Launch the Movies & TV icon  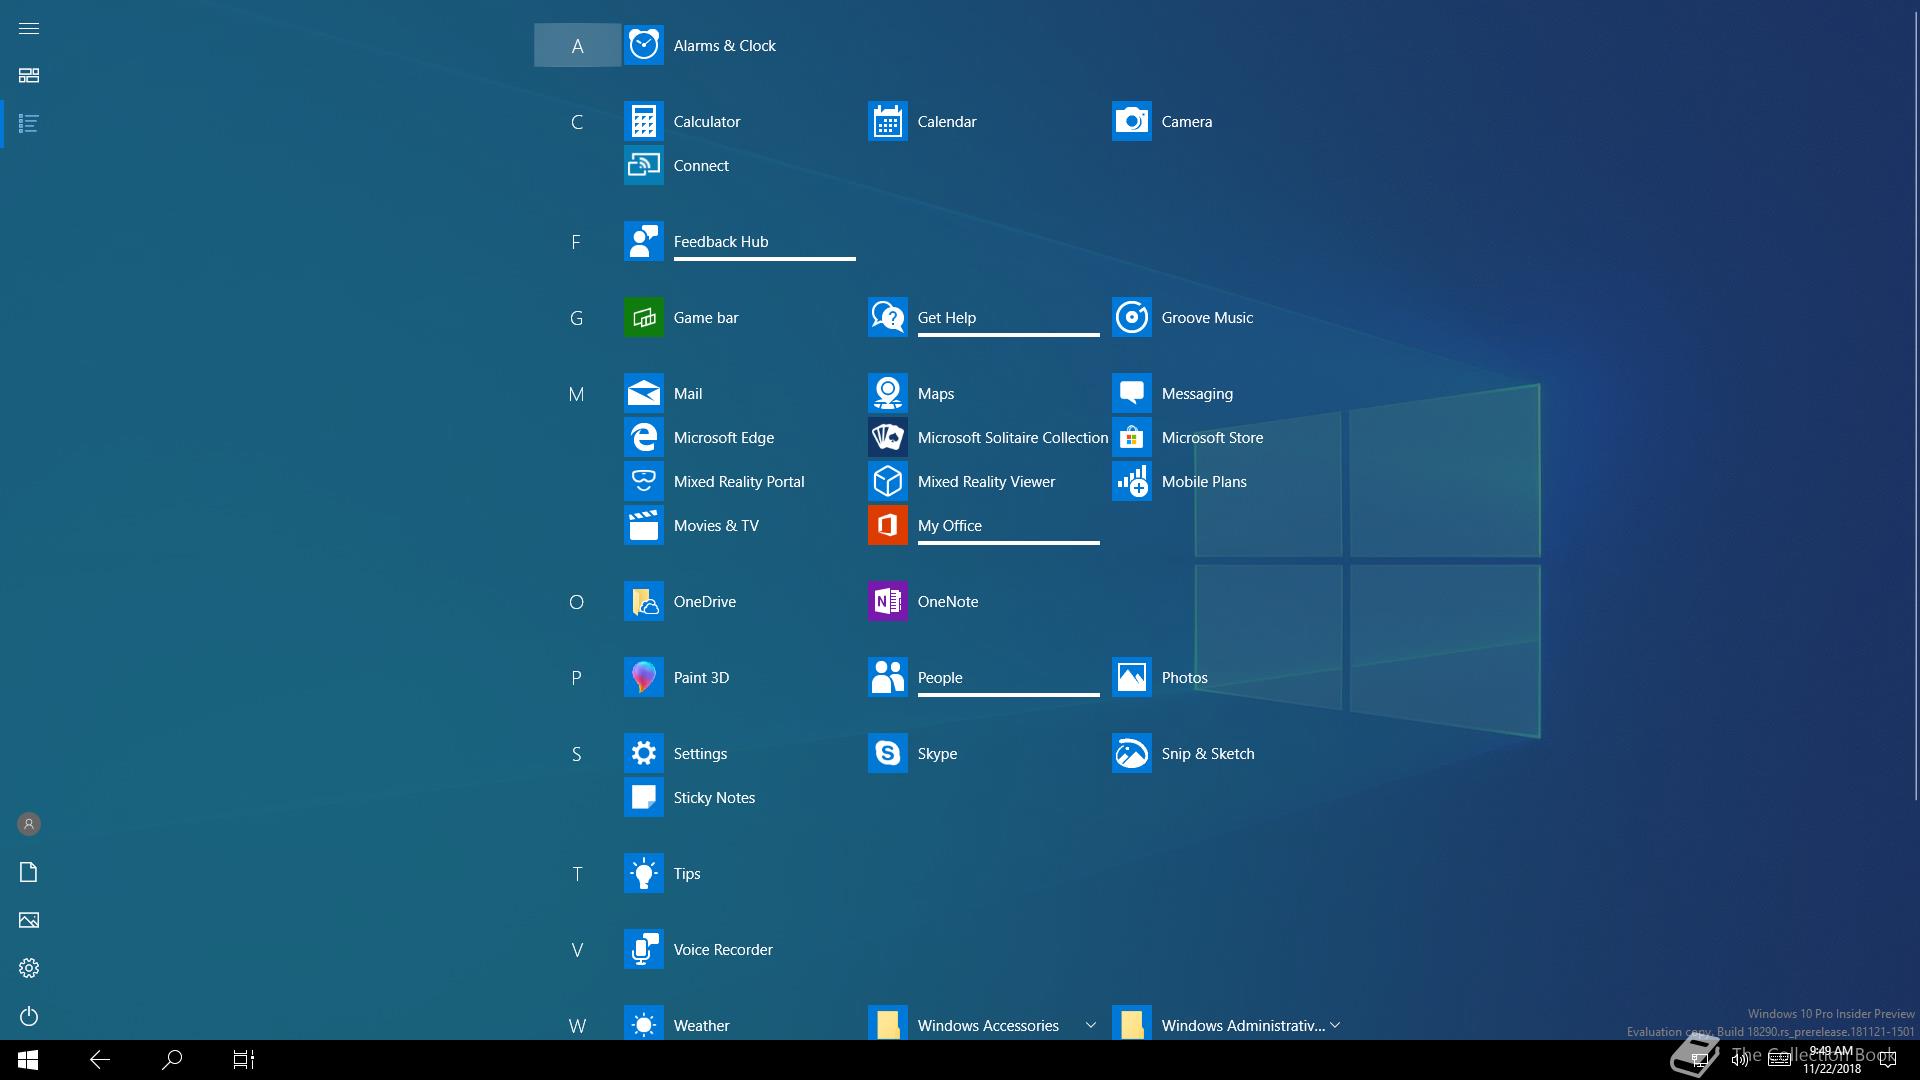click(644, 526)
